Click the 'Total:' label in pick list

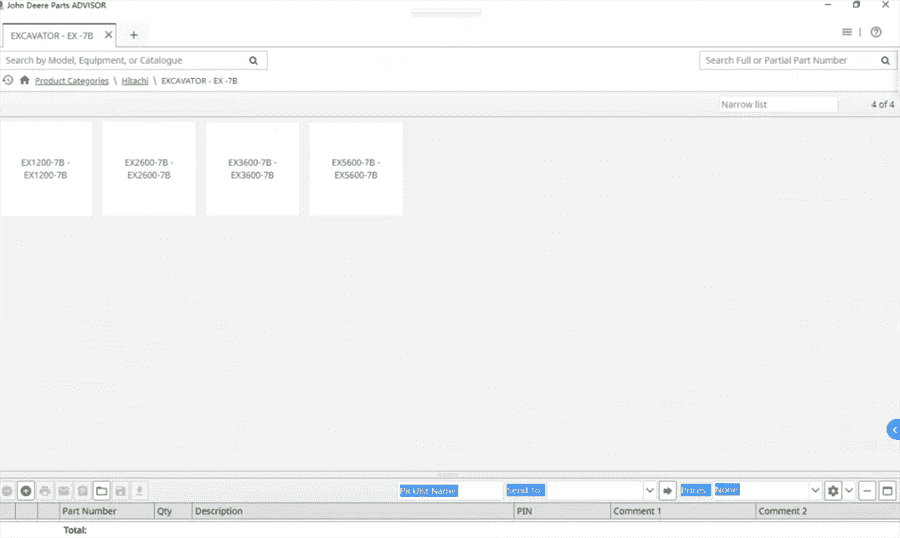click(x=75, y=530)
